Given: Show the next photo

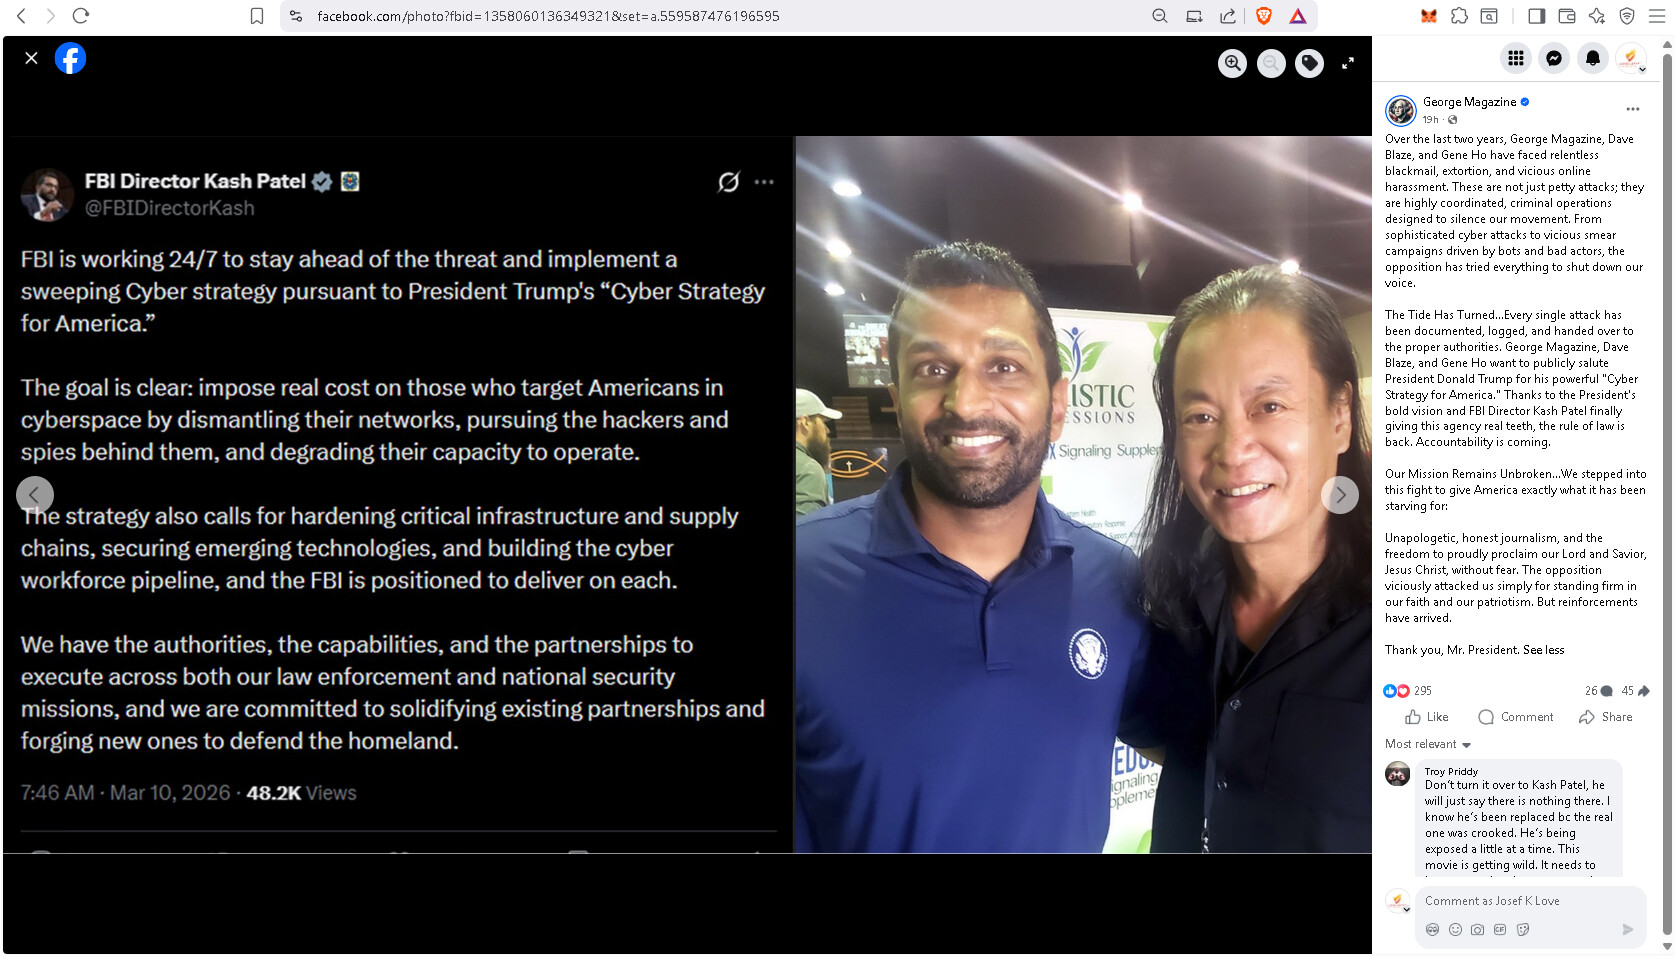Looking at the screenshot, I should 1340,495.
